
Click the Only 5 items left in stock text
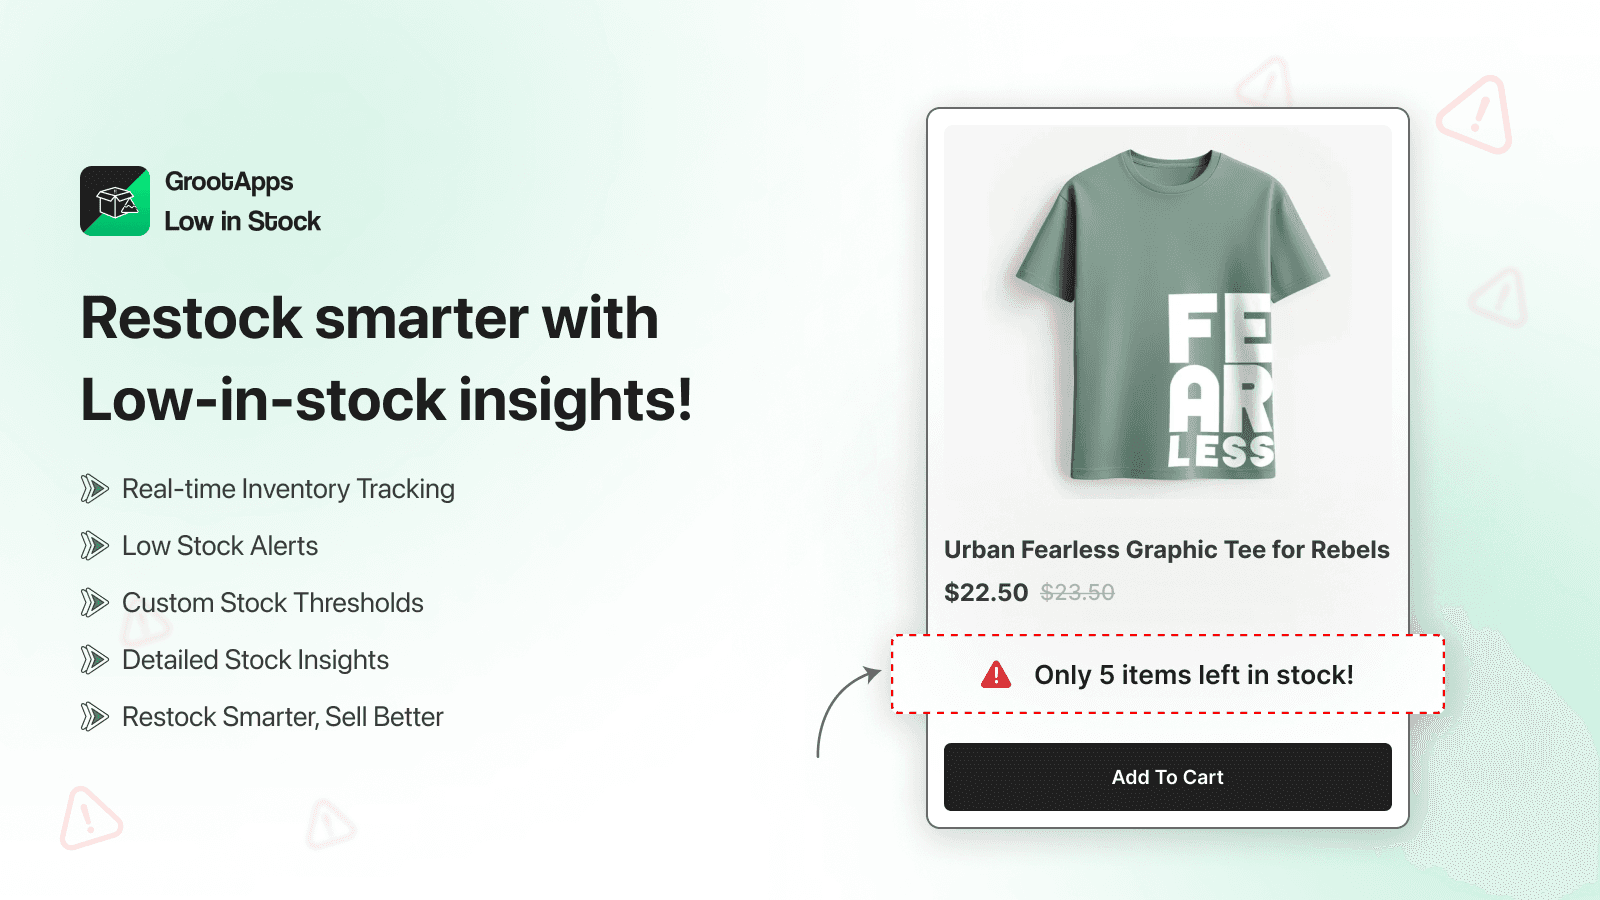coord(1193,675)
